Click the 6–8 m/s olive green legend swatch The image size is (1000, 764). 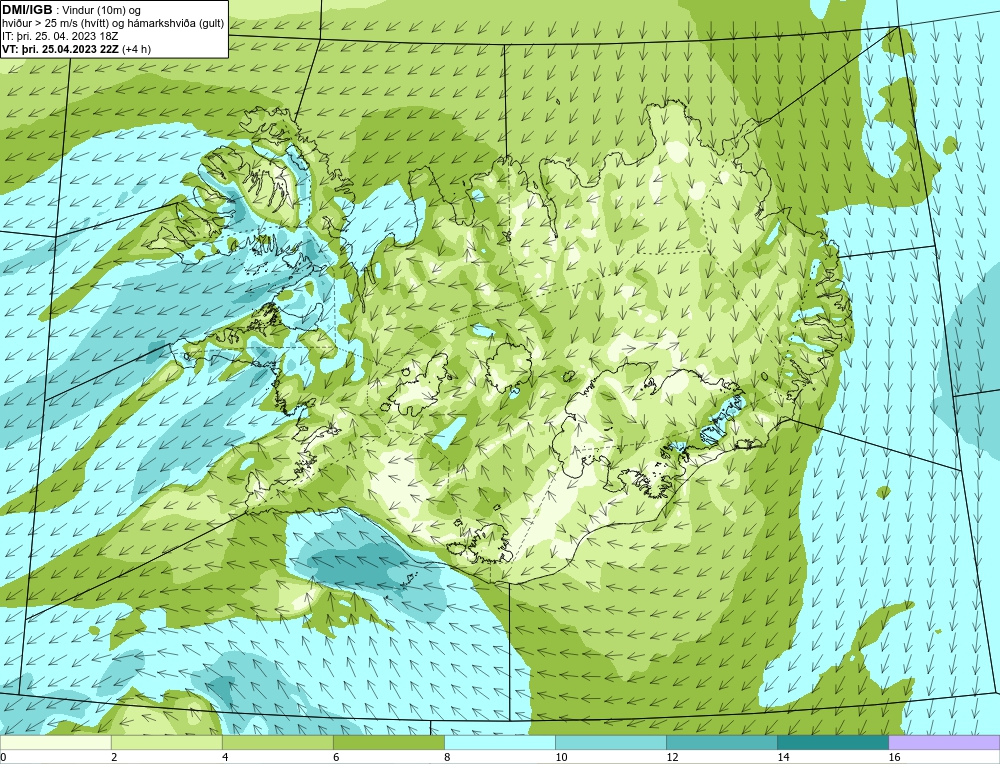388,742
